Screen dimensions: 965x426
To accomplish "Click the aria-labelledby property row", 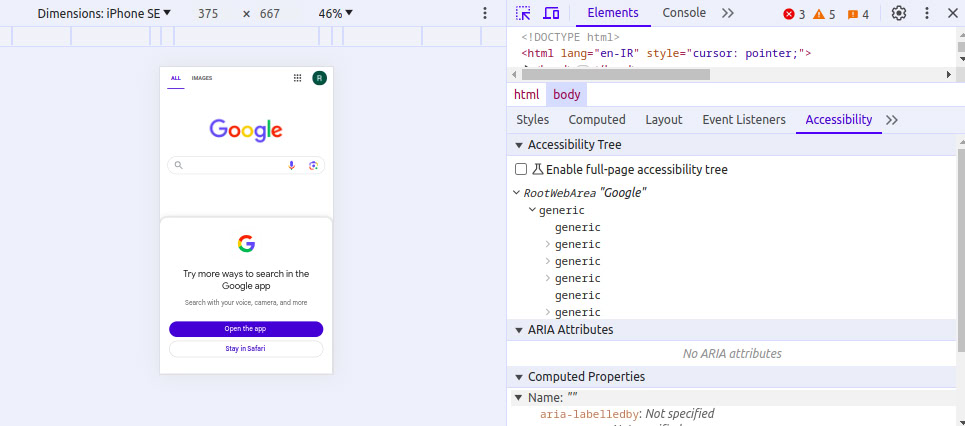I will [627, 414].
